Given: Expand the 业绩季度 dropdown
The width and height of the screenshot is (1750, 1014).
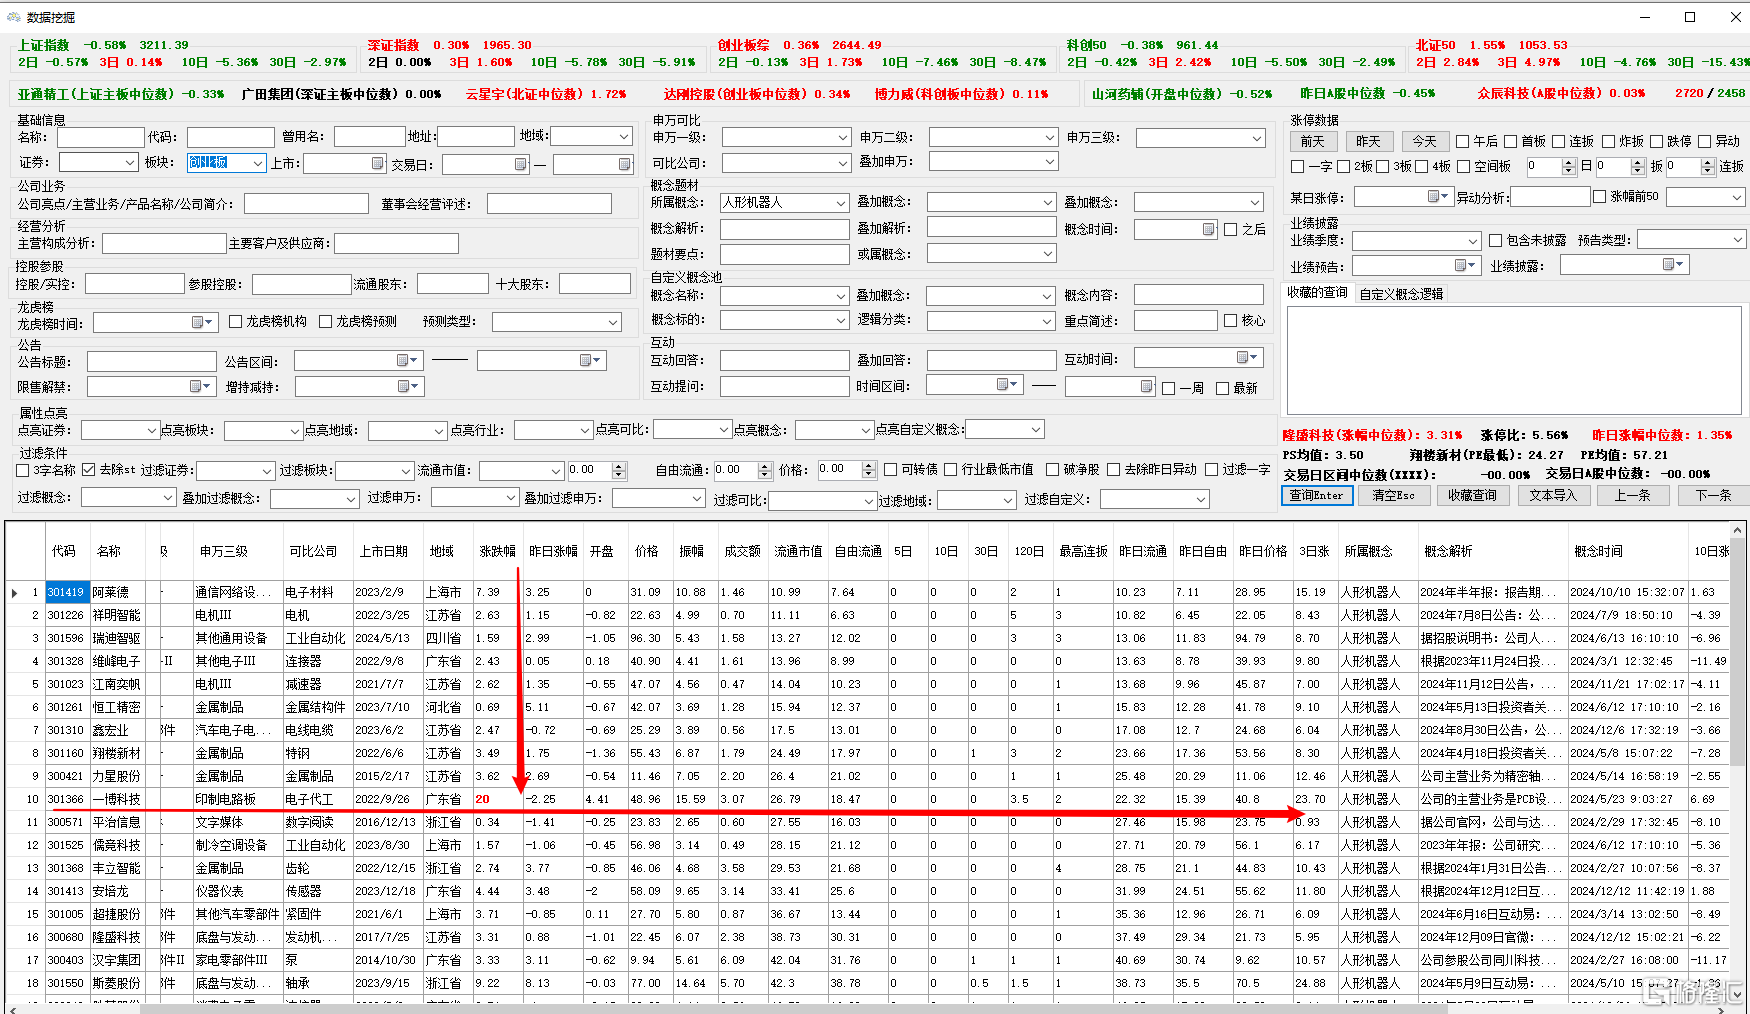Looking at the screenshot, I should tap(1473, 241).
